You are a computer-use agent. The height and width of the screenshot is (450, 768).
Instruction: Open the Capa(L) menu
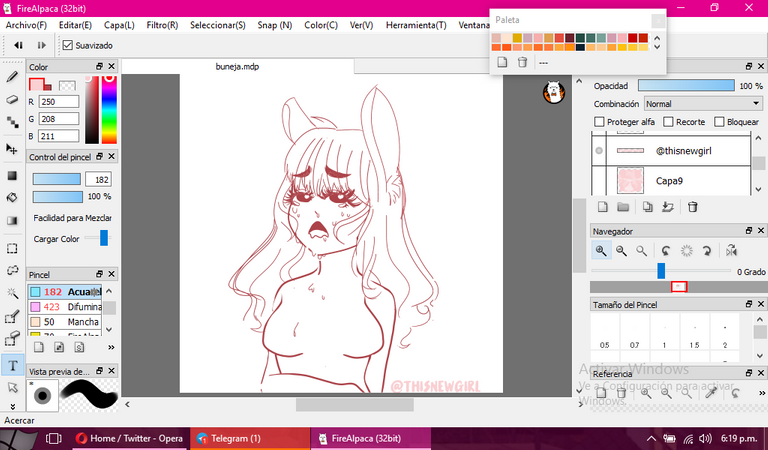tap(119, 25)
